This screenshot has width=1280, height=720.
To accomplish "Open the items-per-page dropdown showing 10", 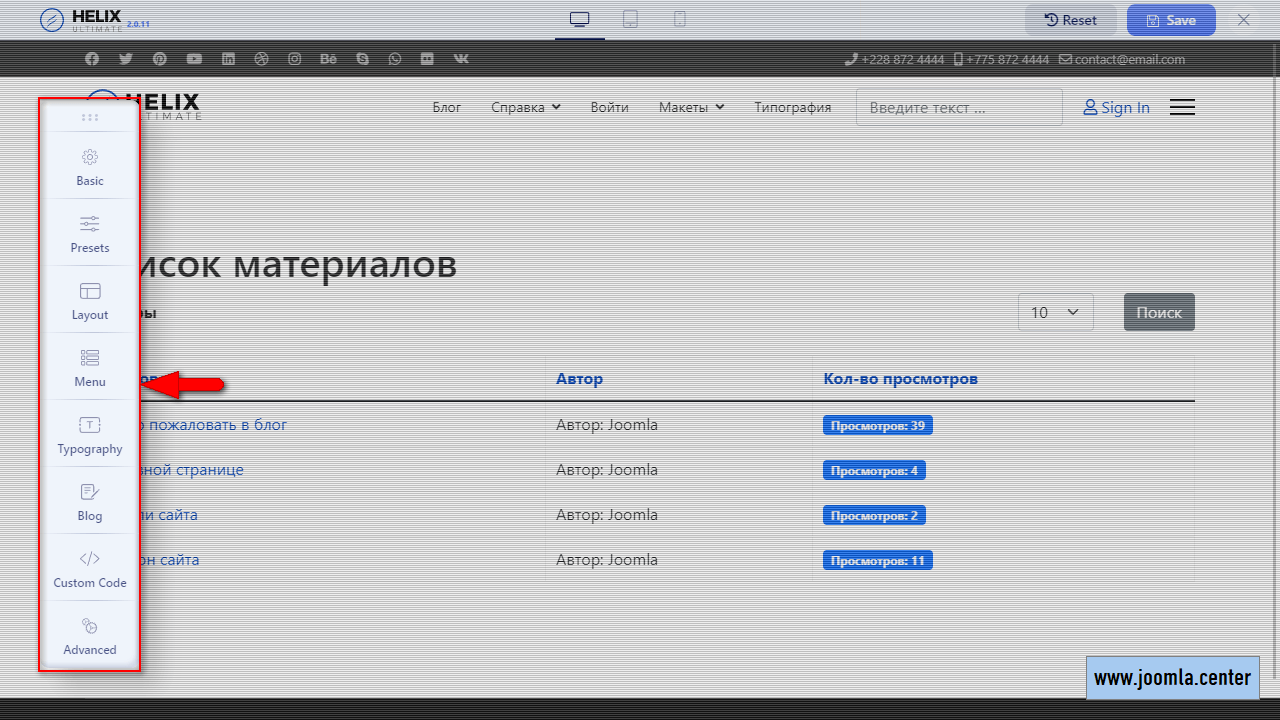I will [1055, 312].
